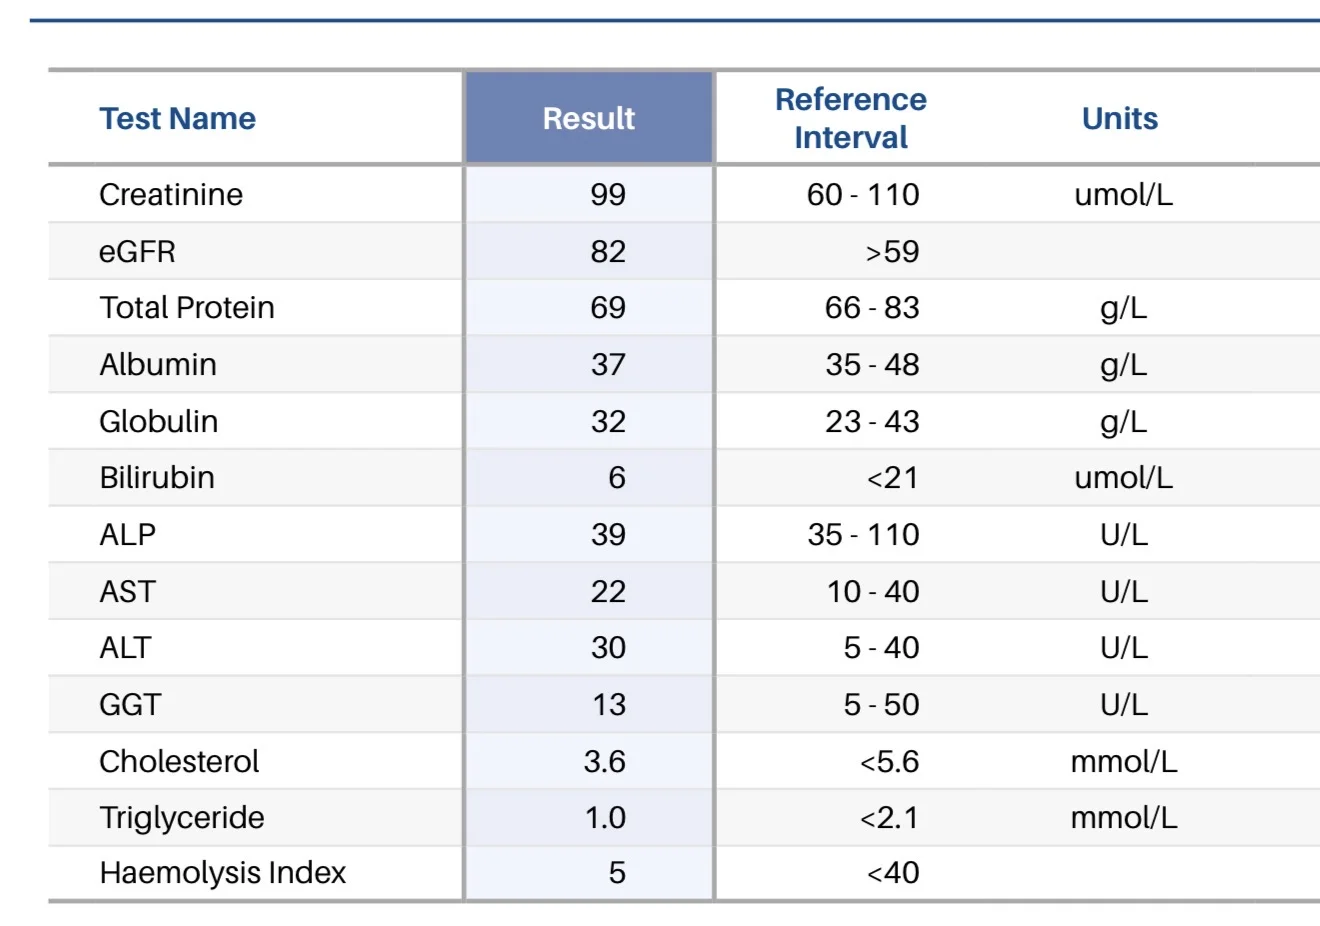
Task: Select the Cholesterol result value 3.6
Action: tap(605, 761)
